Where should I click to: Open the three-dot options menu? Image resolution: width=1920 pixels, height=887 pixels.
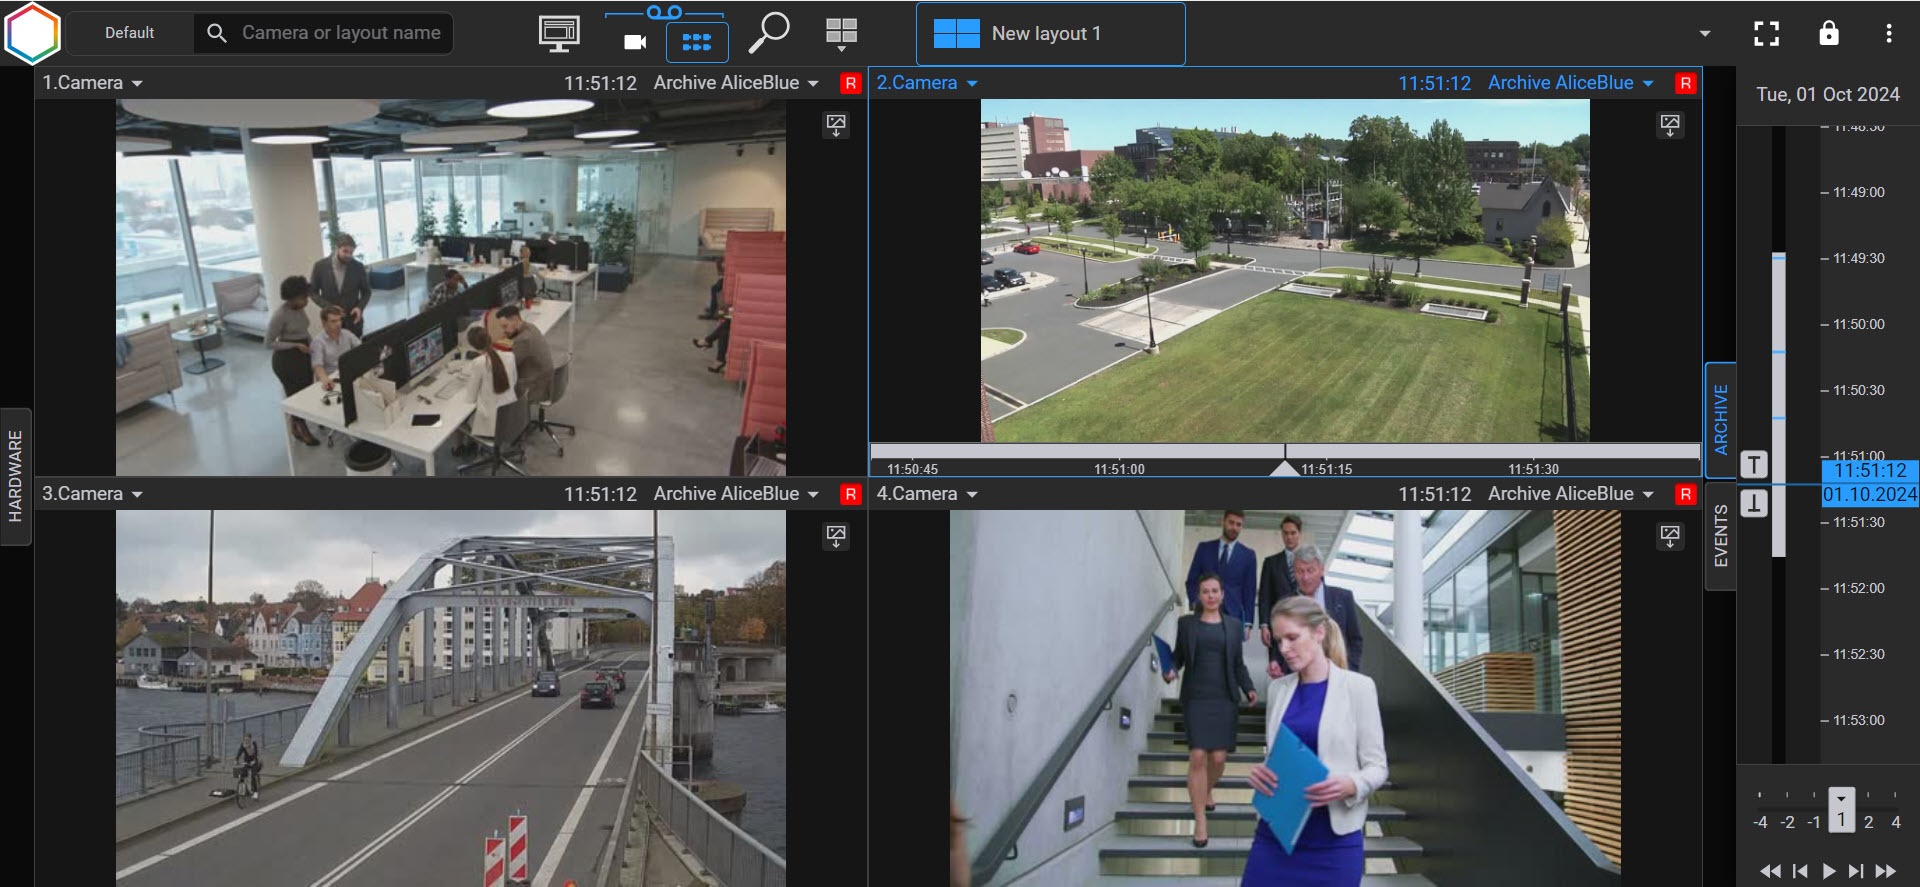click(1888, 34)
